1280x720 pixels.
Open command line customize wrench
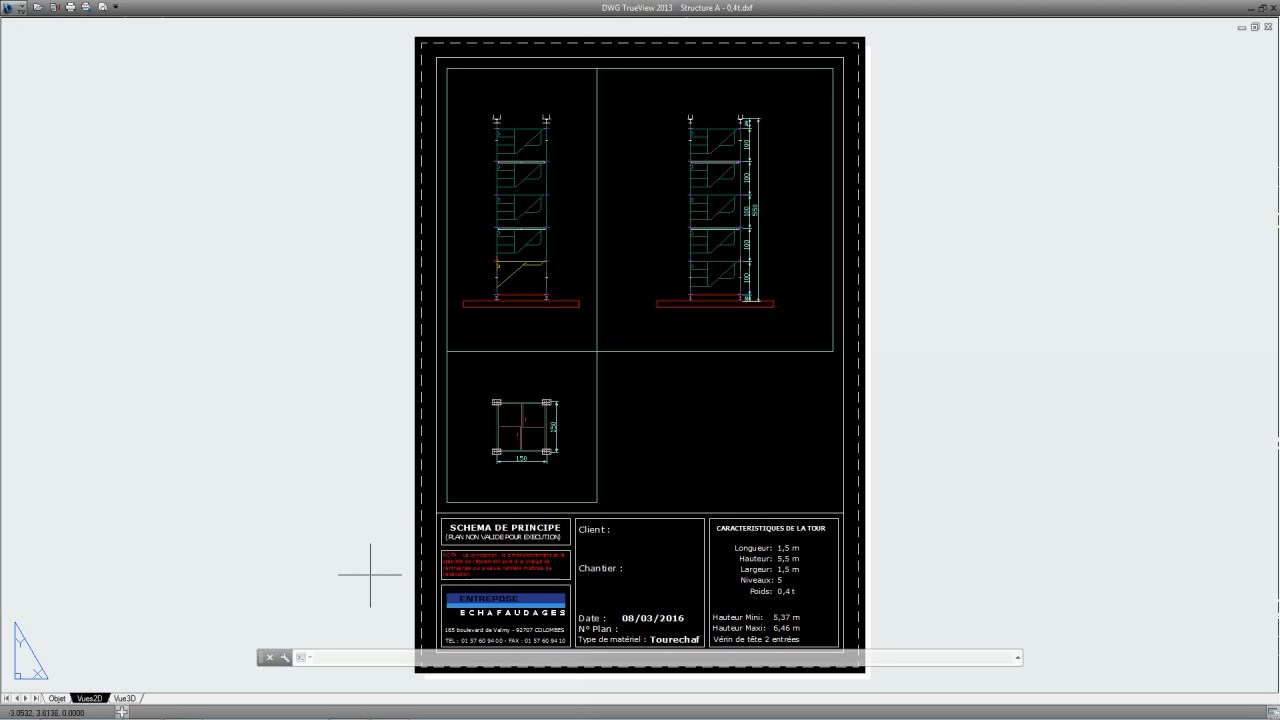[x=284, y=657]
